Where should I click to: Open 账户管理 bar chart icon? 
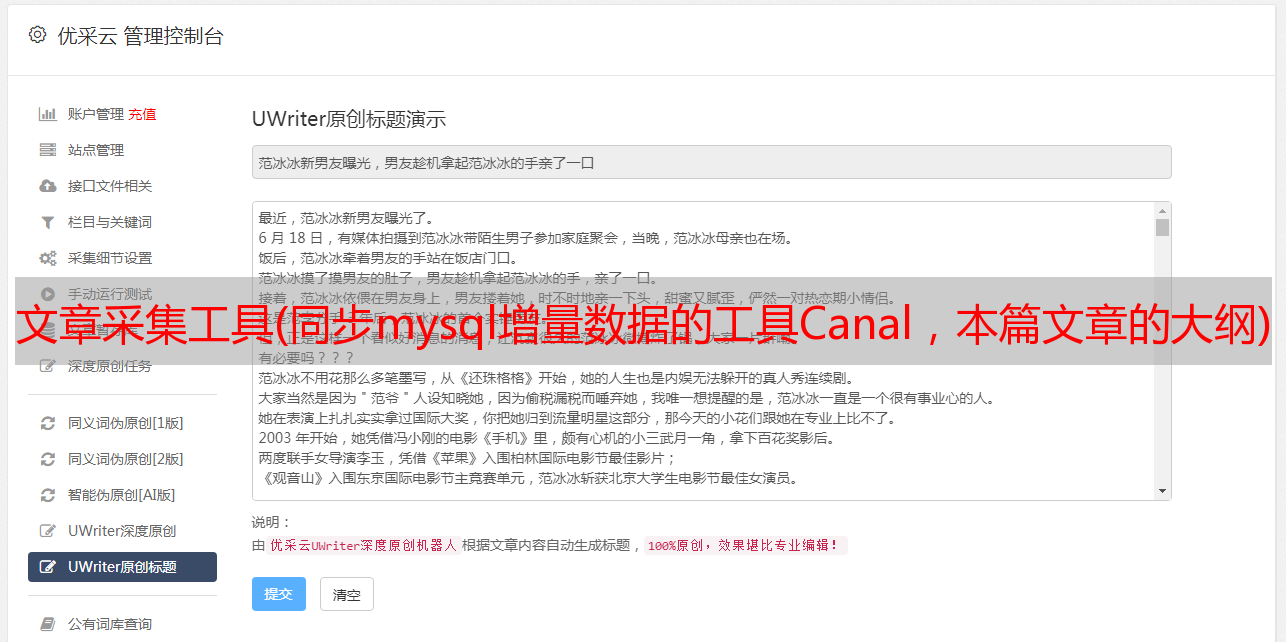(x=47, y=114)
